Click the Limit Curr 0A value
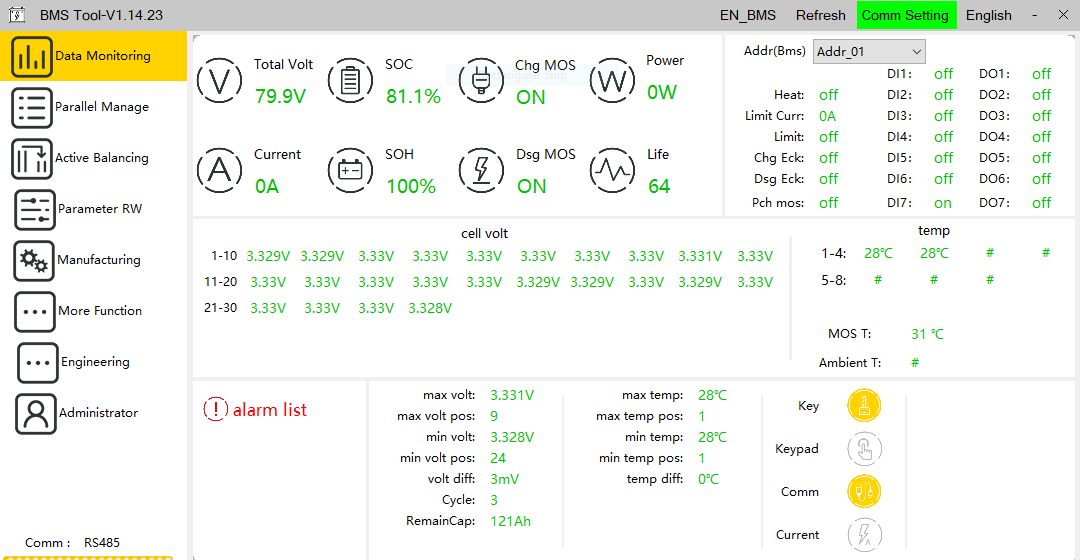The image size is (1080, 560). (827, 116)
